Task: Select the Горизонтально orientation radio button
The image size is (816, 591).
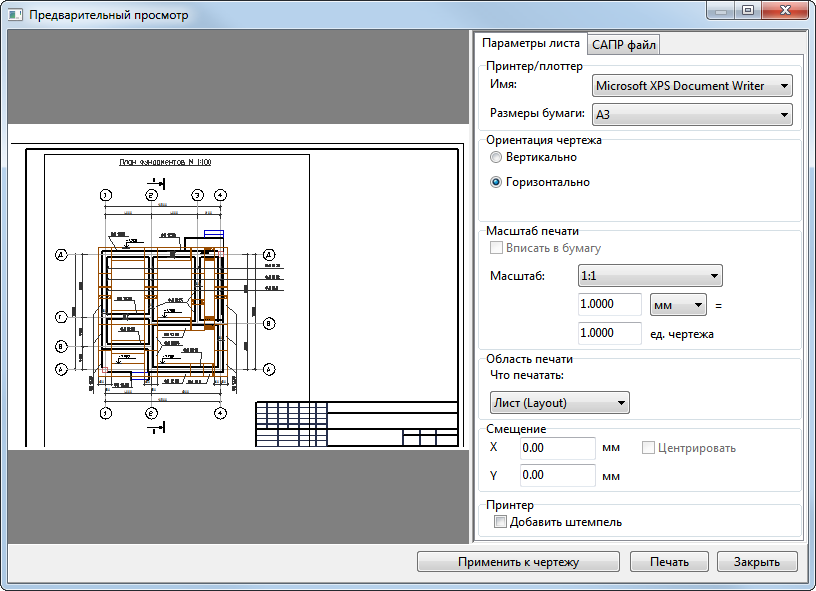Action: [x=496, y=182]
